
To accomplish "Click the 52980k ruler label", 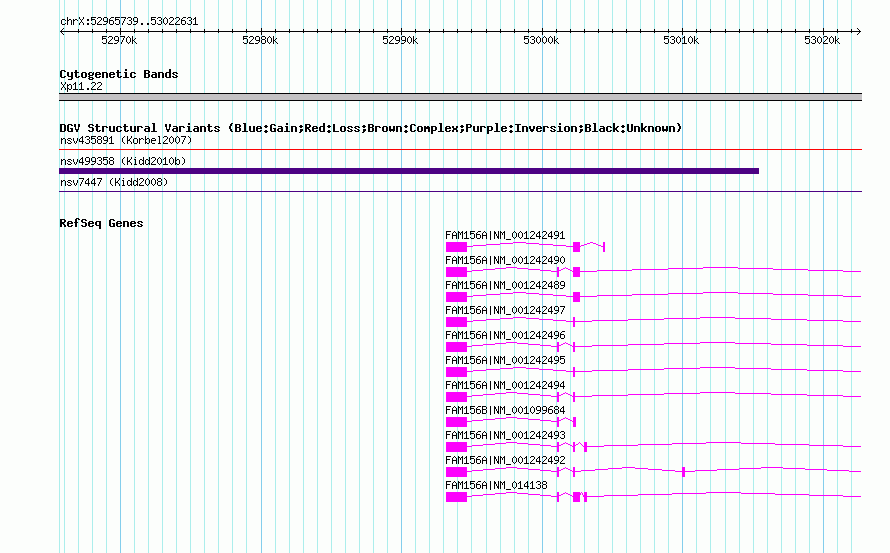I will pyautogui.click(x=260, y=40).
